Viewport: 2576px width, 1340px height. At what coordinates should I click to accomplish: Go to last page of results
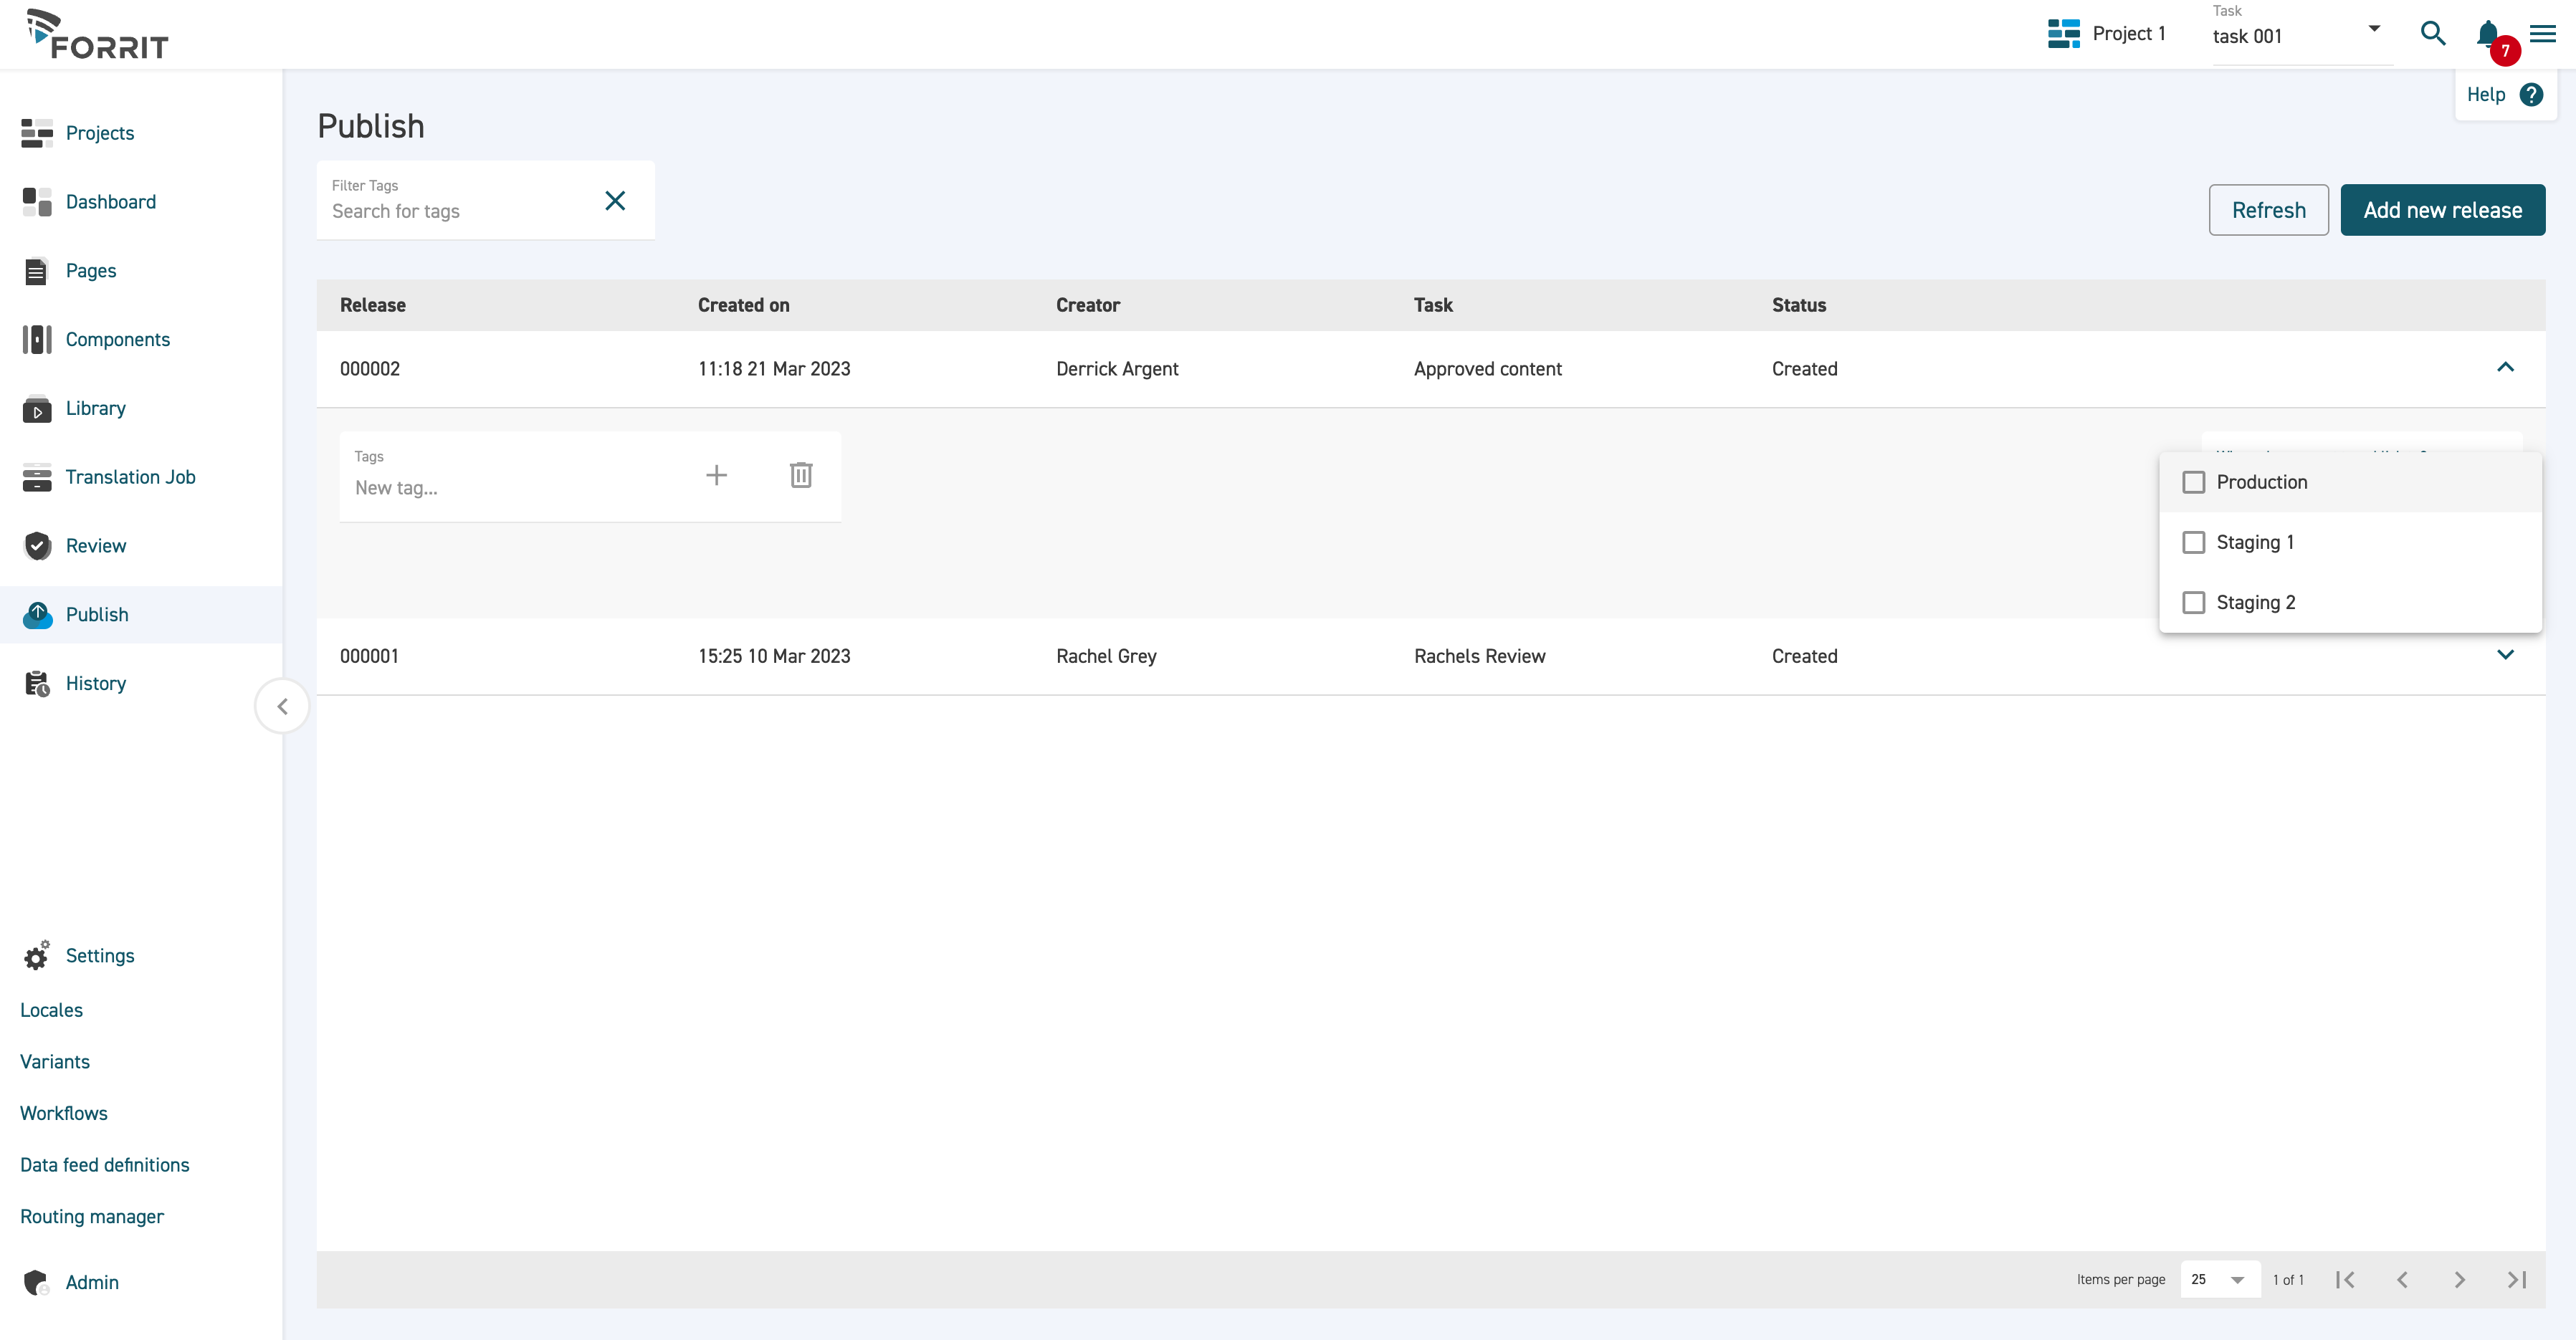click(x=2517, y=1280)
